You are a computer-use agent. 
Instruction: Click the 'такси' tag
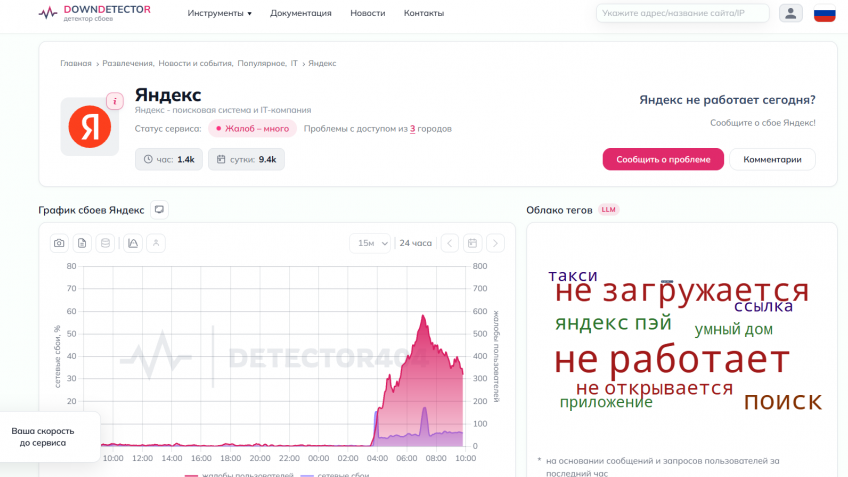click(573, 275)
